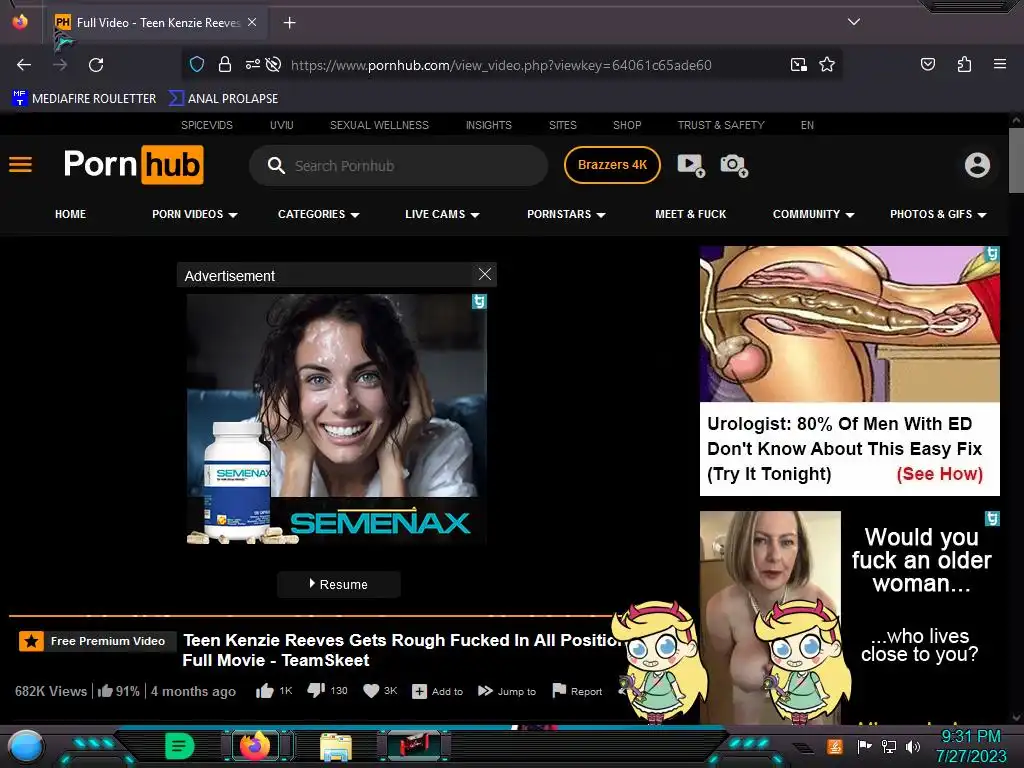Click the Resume button under the ad
Viewport: 1024px width, 768px height.
(338, 584)
